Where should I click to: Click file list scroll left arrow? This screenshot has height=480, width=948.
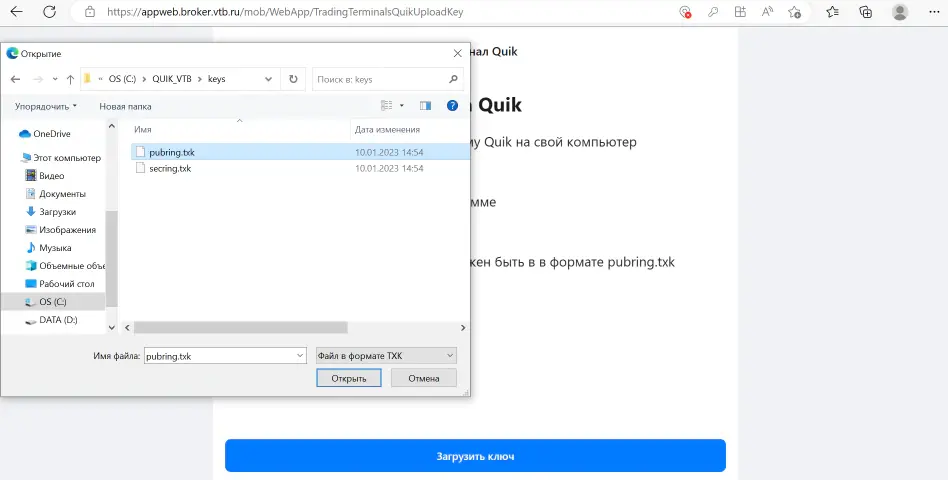pyautogui.click(x=127, y=328)
